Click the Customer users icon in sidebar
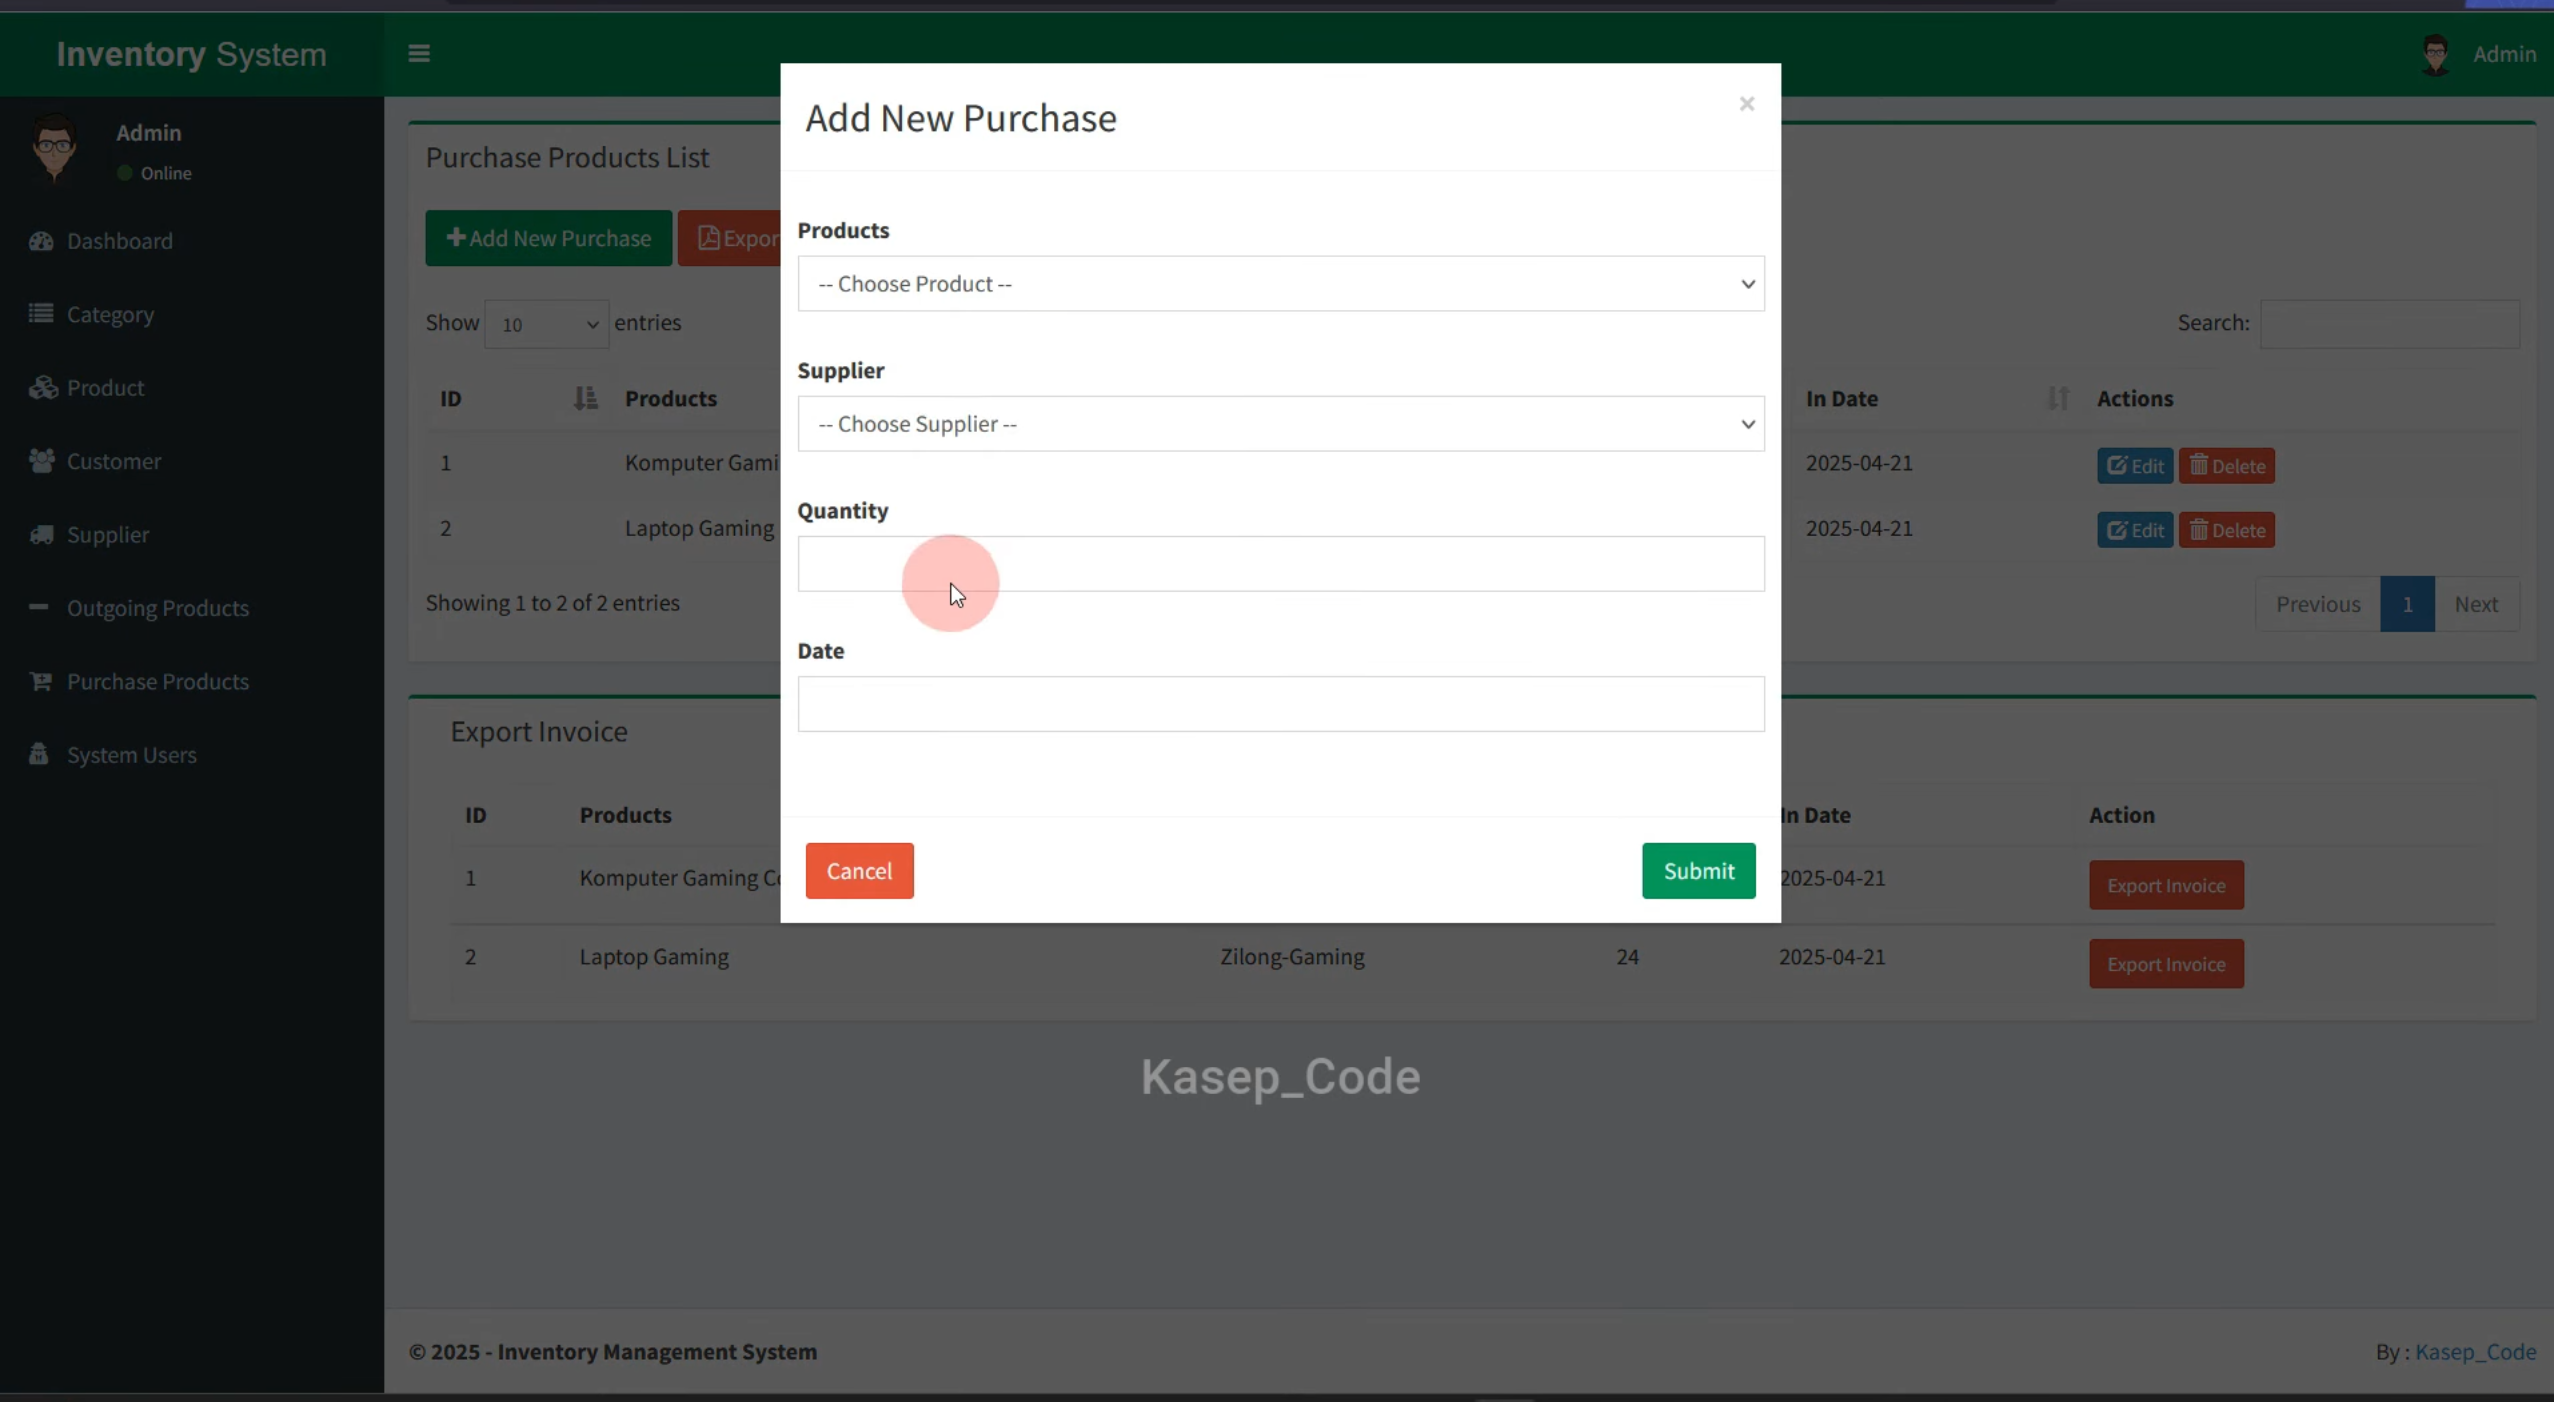This screenshot has height=1402, width=2554. 41,461
